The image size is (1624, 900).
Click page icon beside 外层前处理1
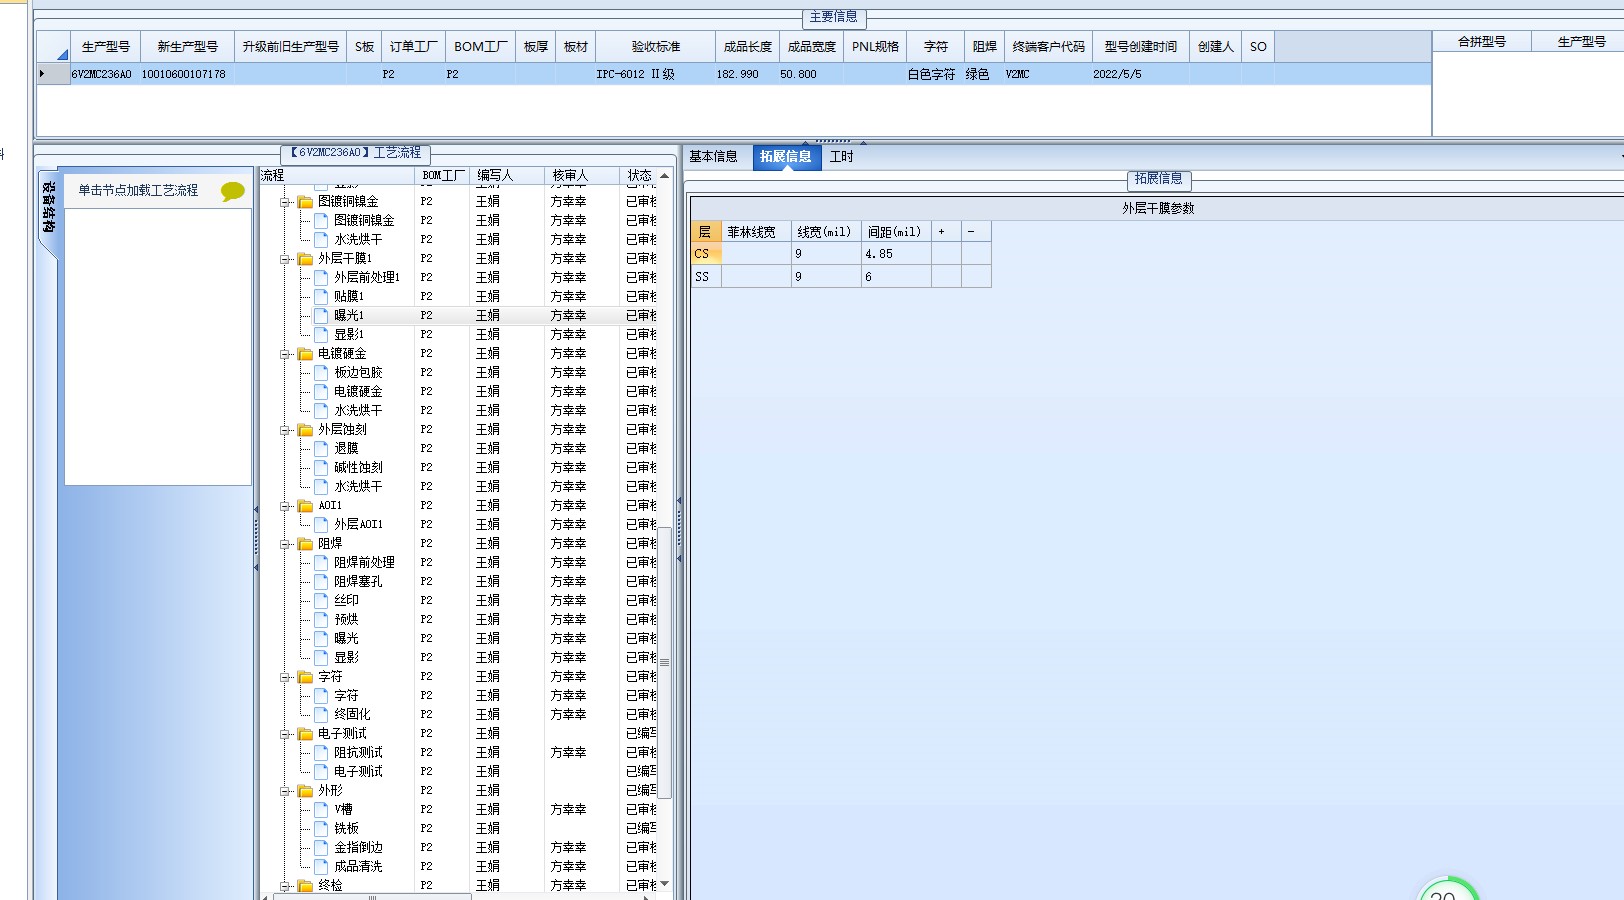321,277
